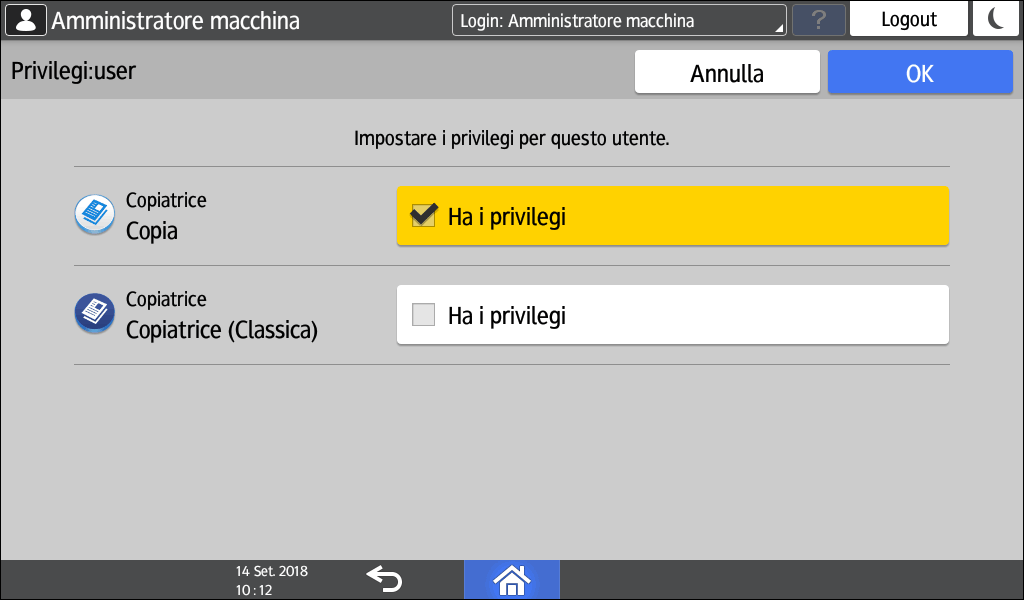Toggle the yellow "Ha i privilegi" Copia row
Viewport: 1024px width, 600px height.
tap(672, 216)
